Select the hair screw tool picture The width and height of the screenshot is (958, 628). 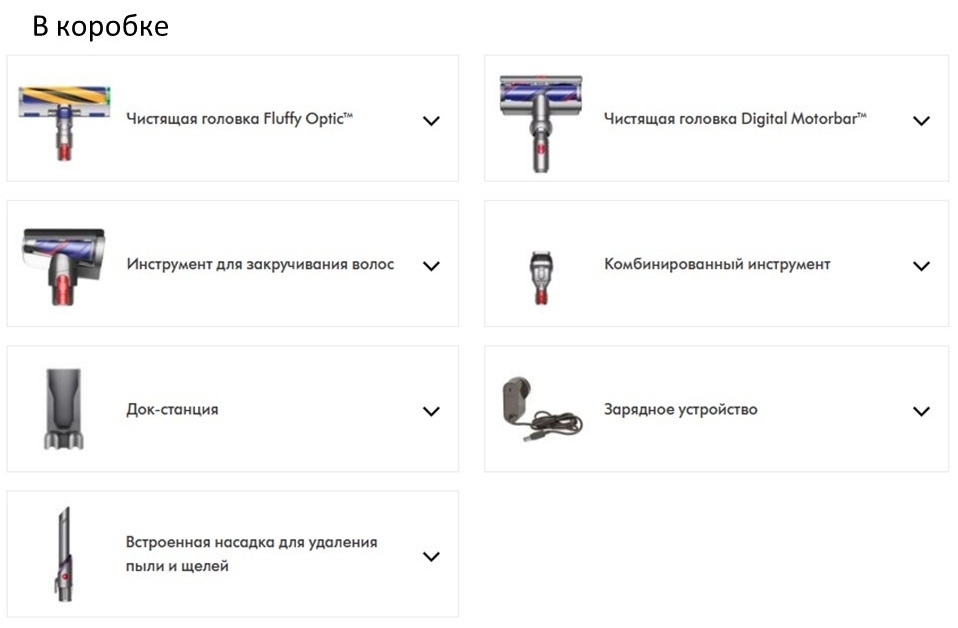(63, 266)
